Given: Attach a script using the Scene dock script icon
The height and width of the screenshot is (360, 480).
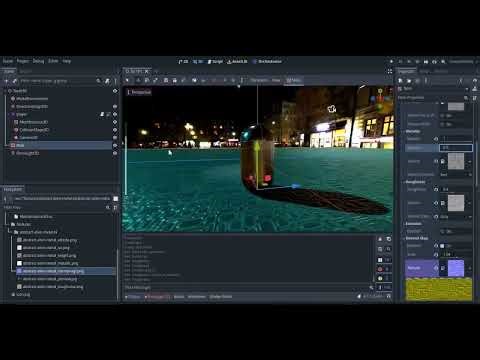Looking at the screenshot, I should (107, 81).
